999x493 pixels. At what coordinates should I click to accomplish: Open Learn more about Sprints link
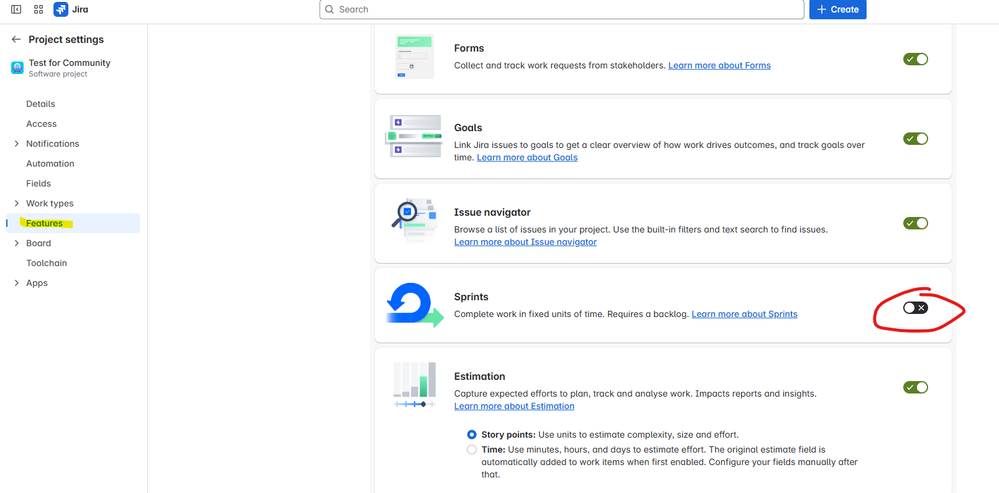745,314
